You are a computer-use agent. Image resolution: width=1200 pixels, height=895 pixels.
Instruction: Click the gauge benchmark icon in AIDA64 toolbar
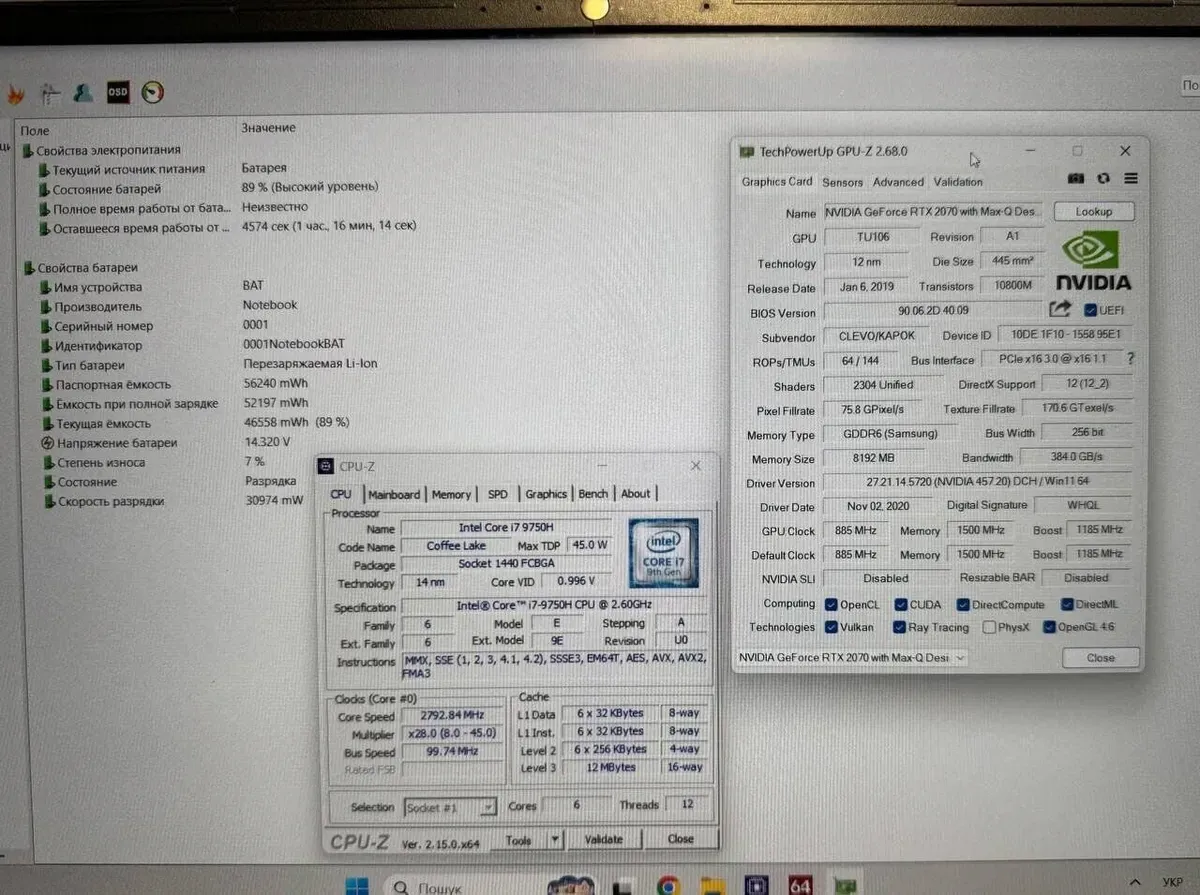click(152, 93)
